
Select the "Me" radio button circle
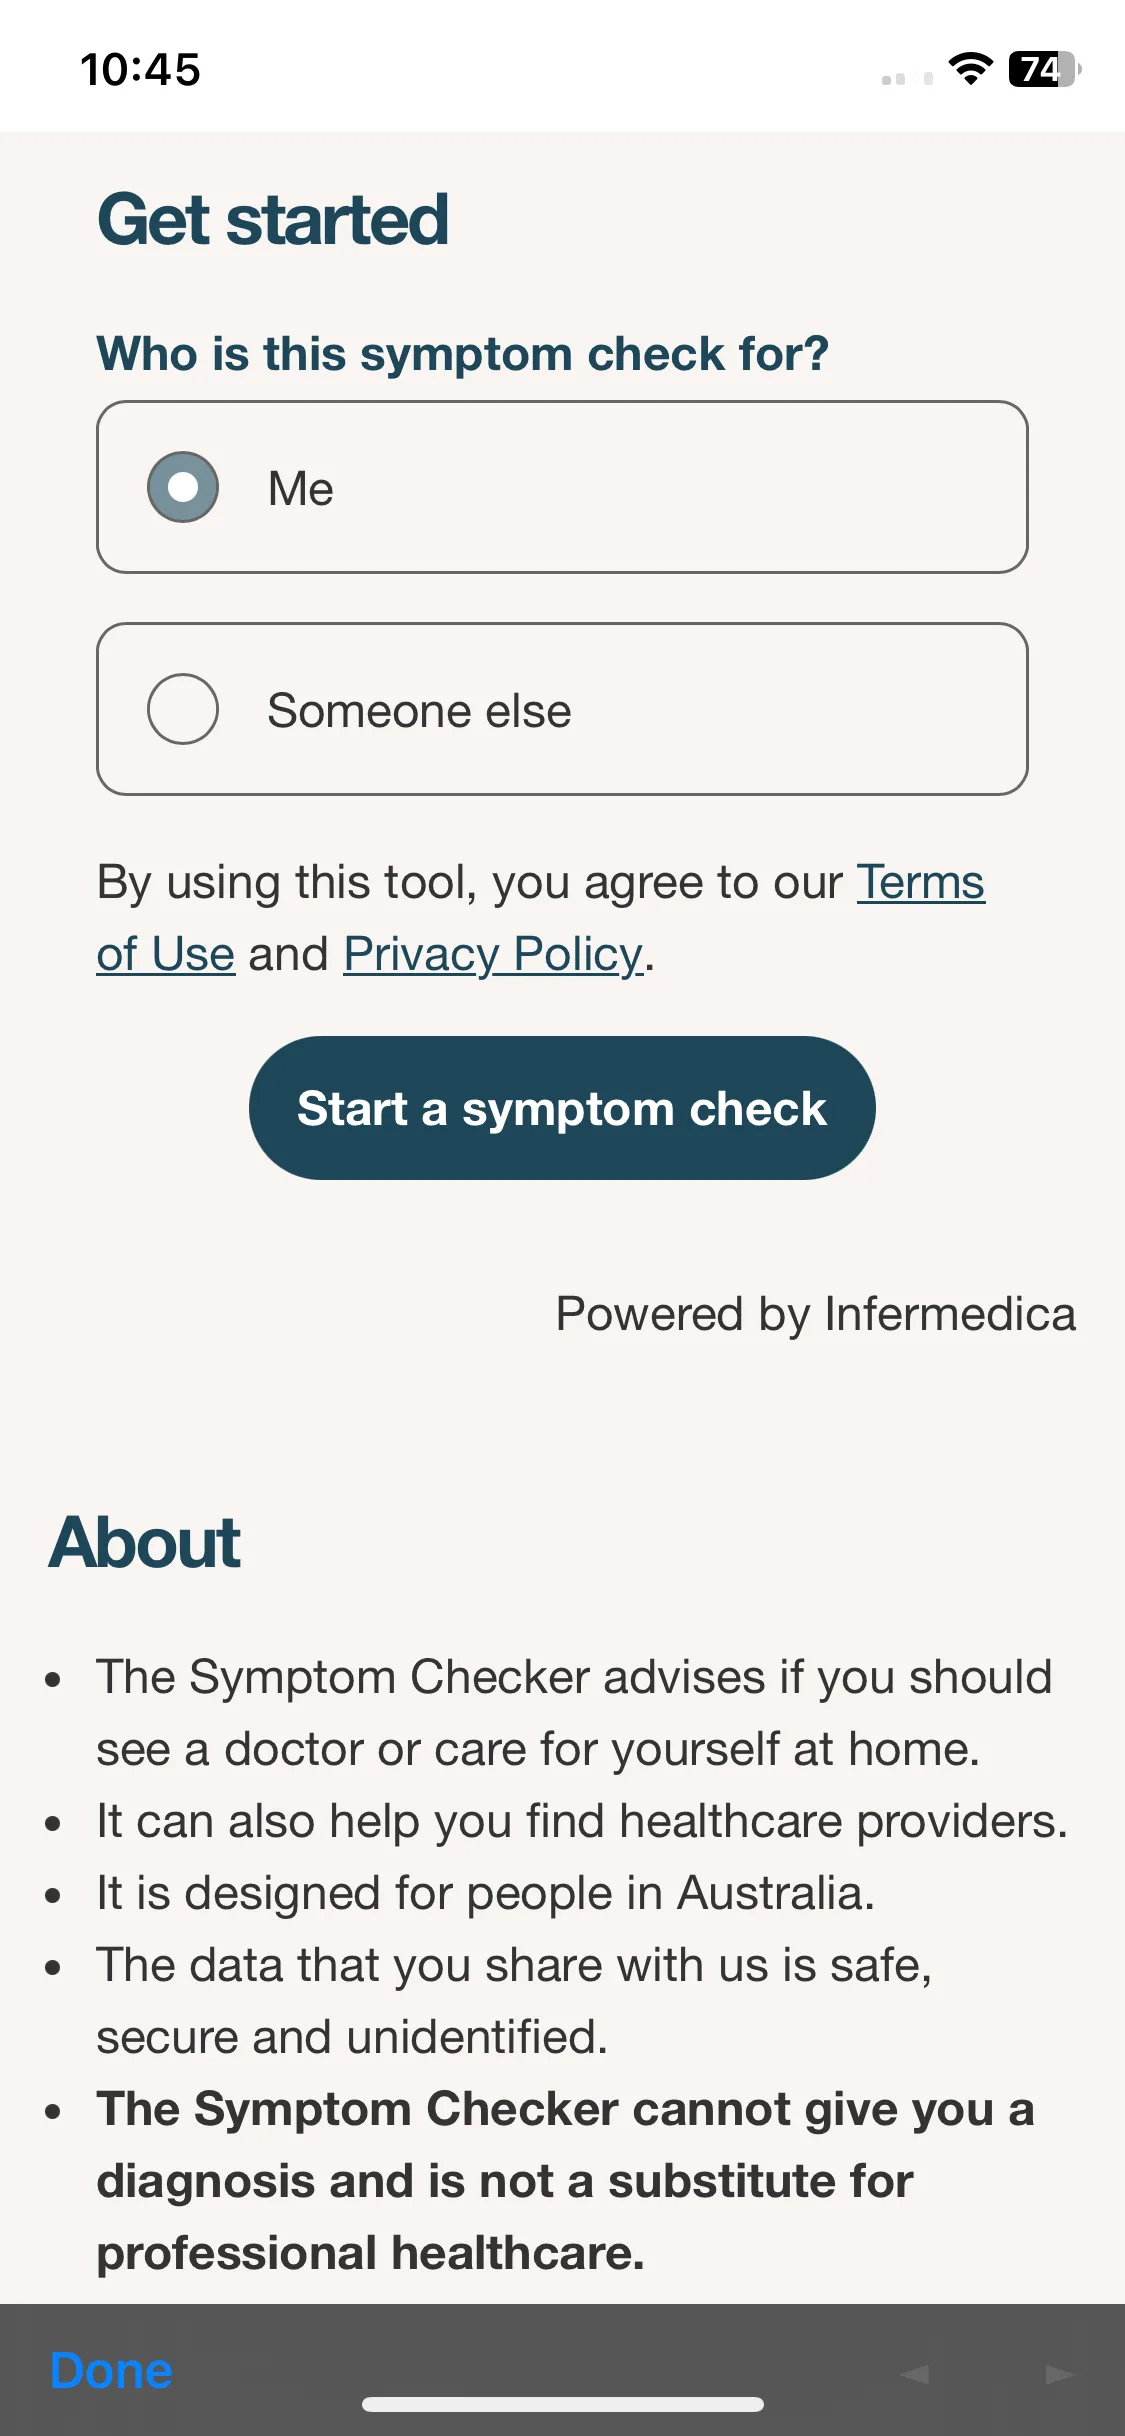[183, 487]
